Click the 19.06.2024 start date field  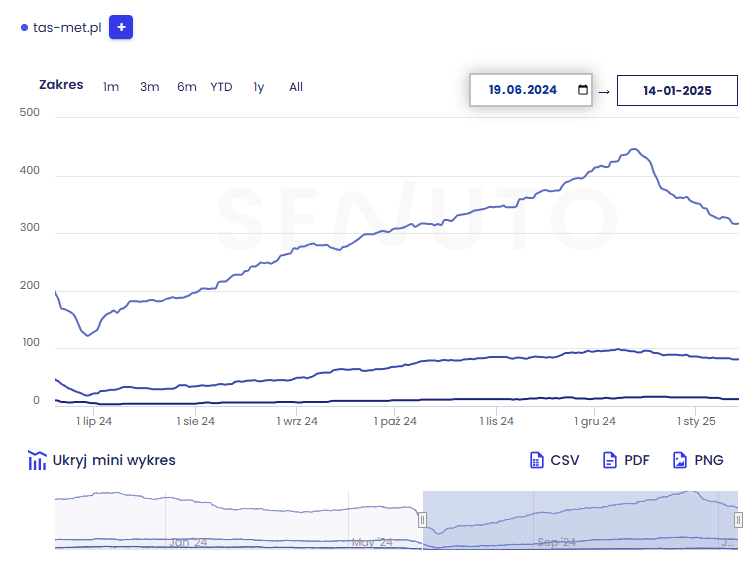531,90
